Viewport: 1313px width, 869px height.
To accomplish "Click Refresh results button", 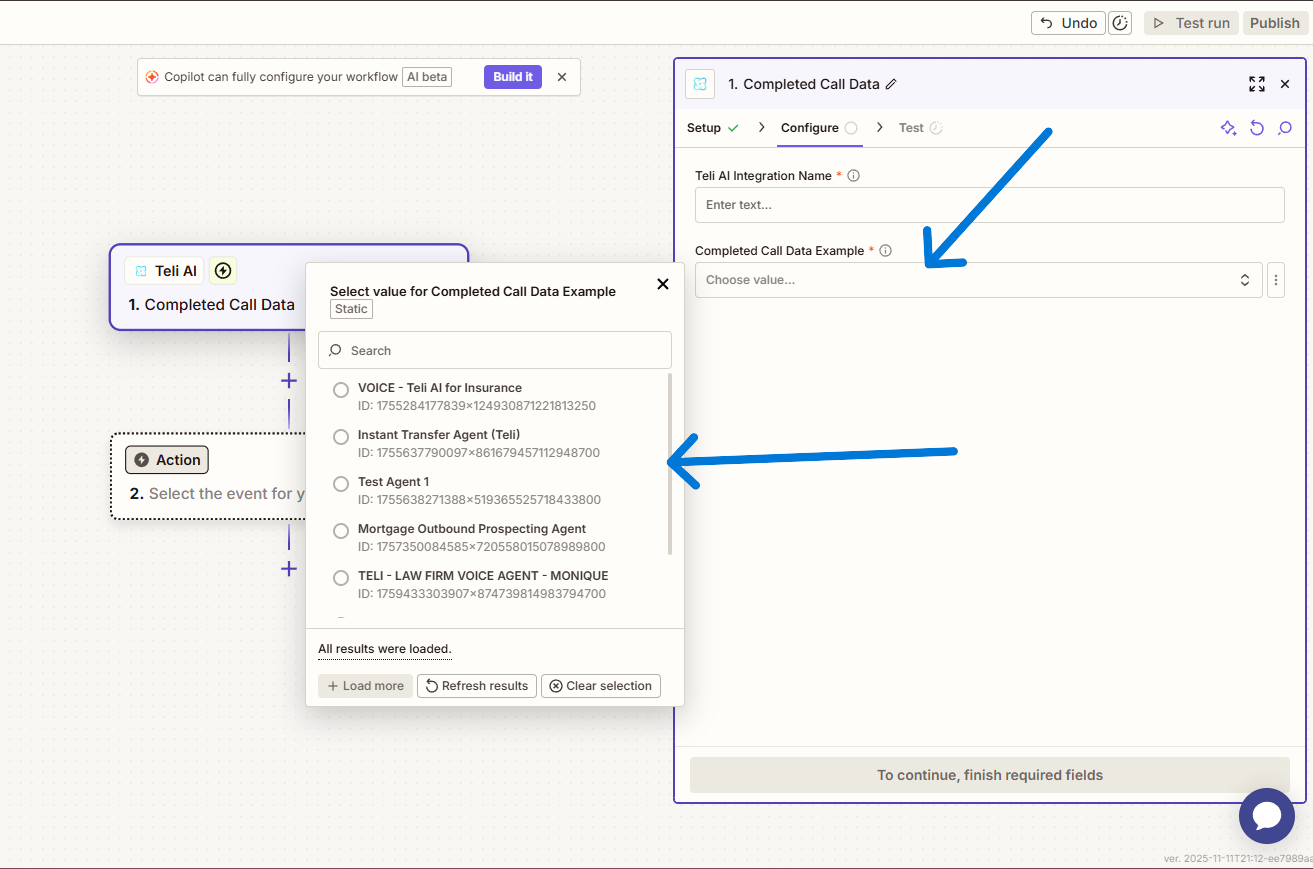I will (477, 686).
